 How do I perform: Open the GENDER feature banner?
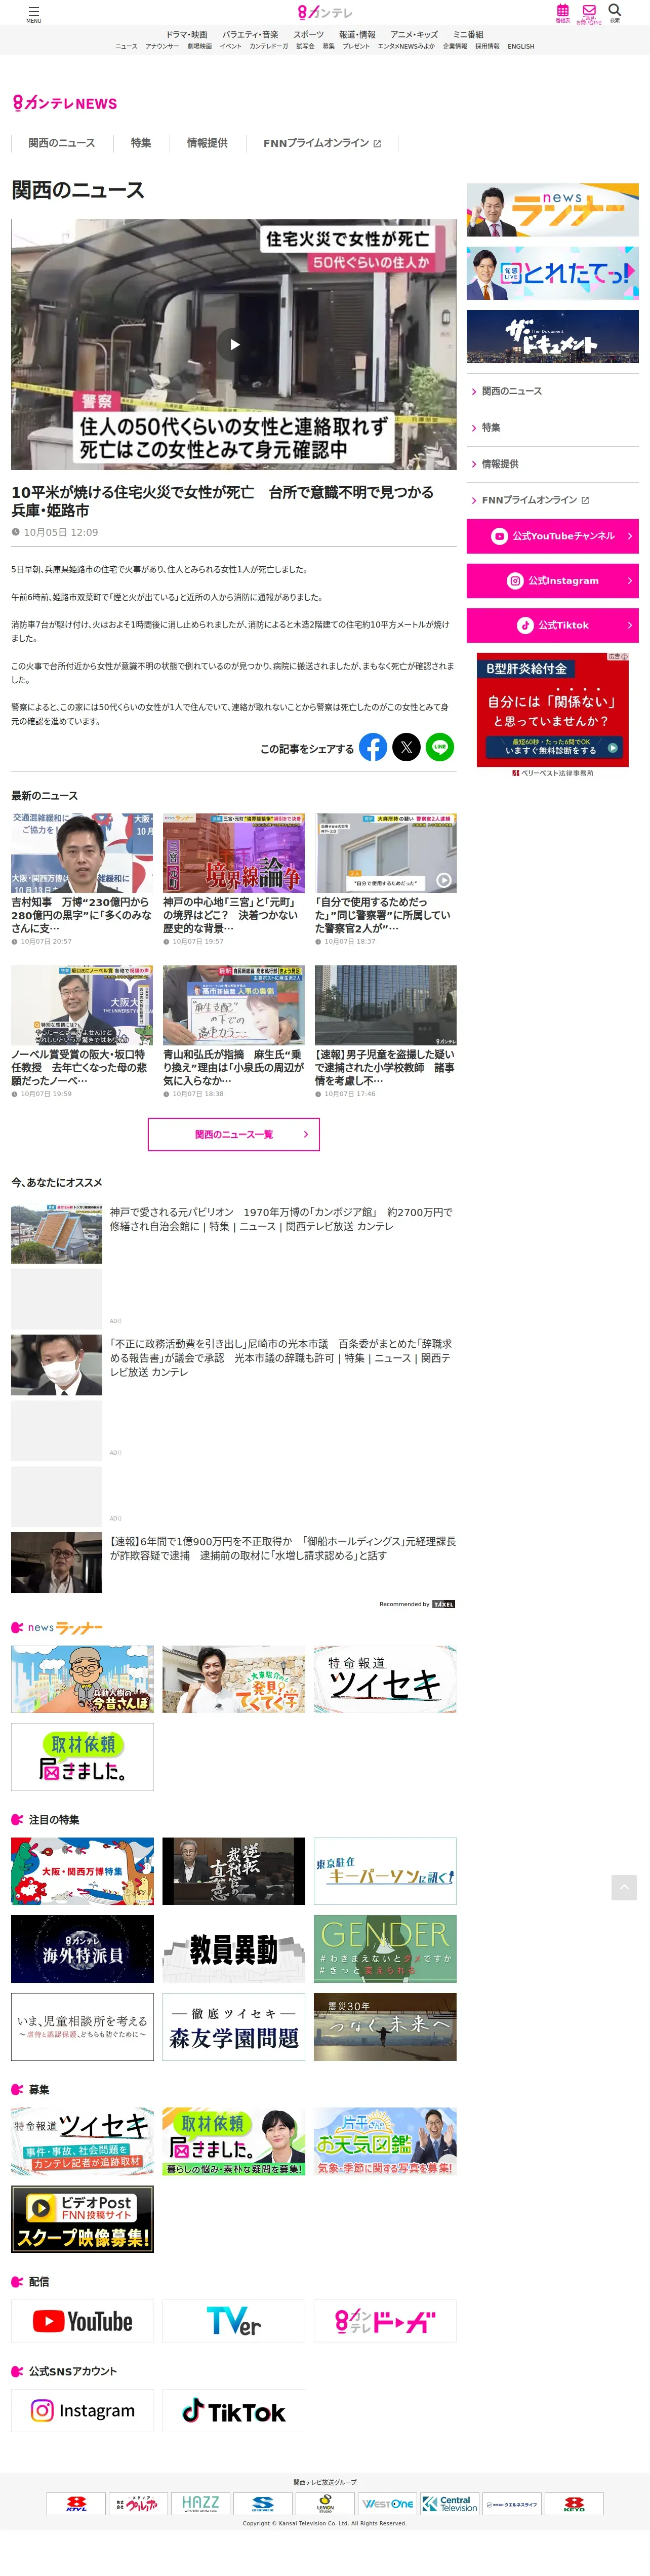pos(385,1949)
